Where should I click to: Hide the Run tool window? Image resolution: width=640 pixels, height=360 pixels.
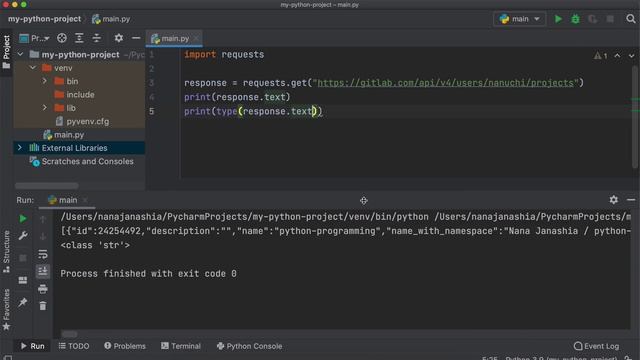pos(631,200)
